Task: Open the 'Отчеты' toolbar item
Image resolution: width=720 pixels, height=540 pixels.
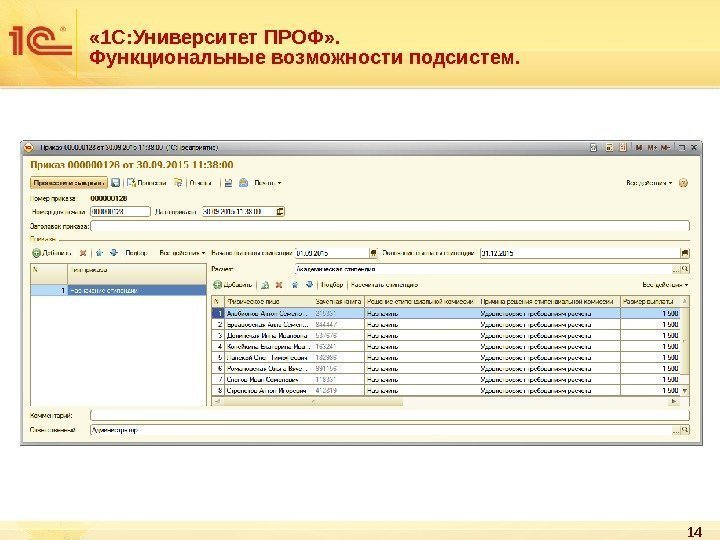Action: pos(201,183)
